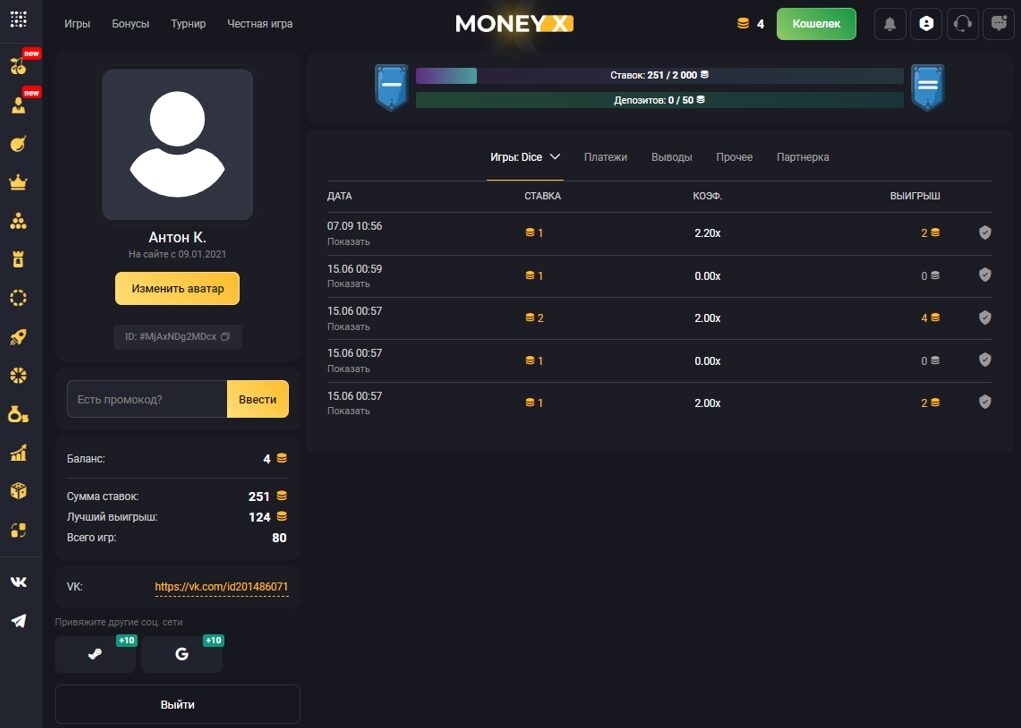Click the profile avatar image
1021x728 pixels.
coord(177,145)
